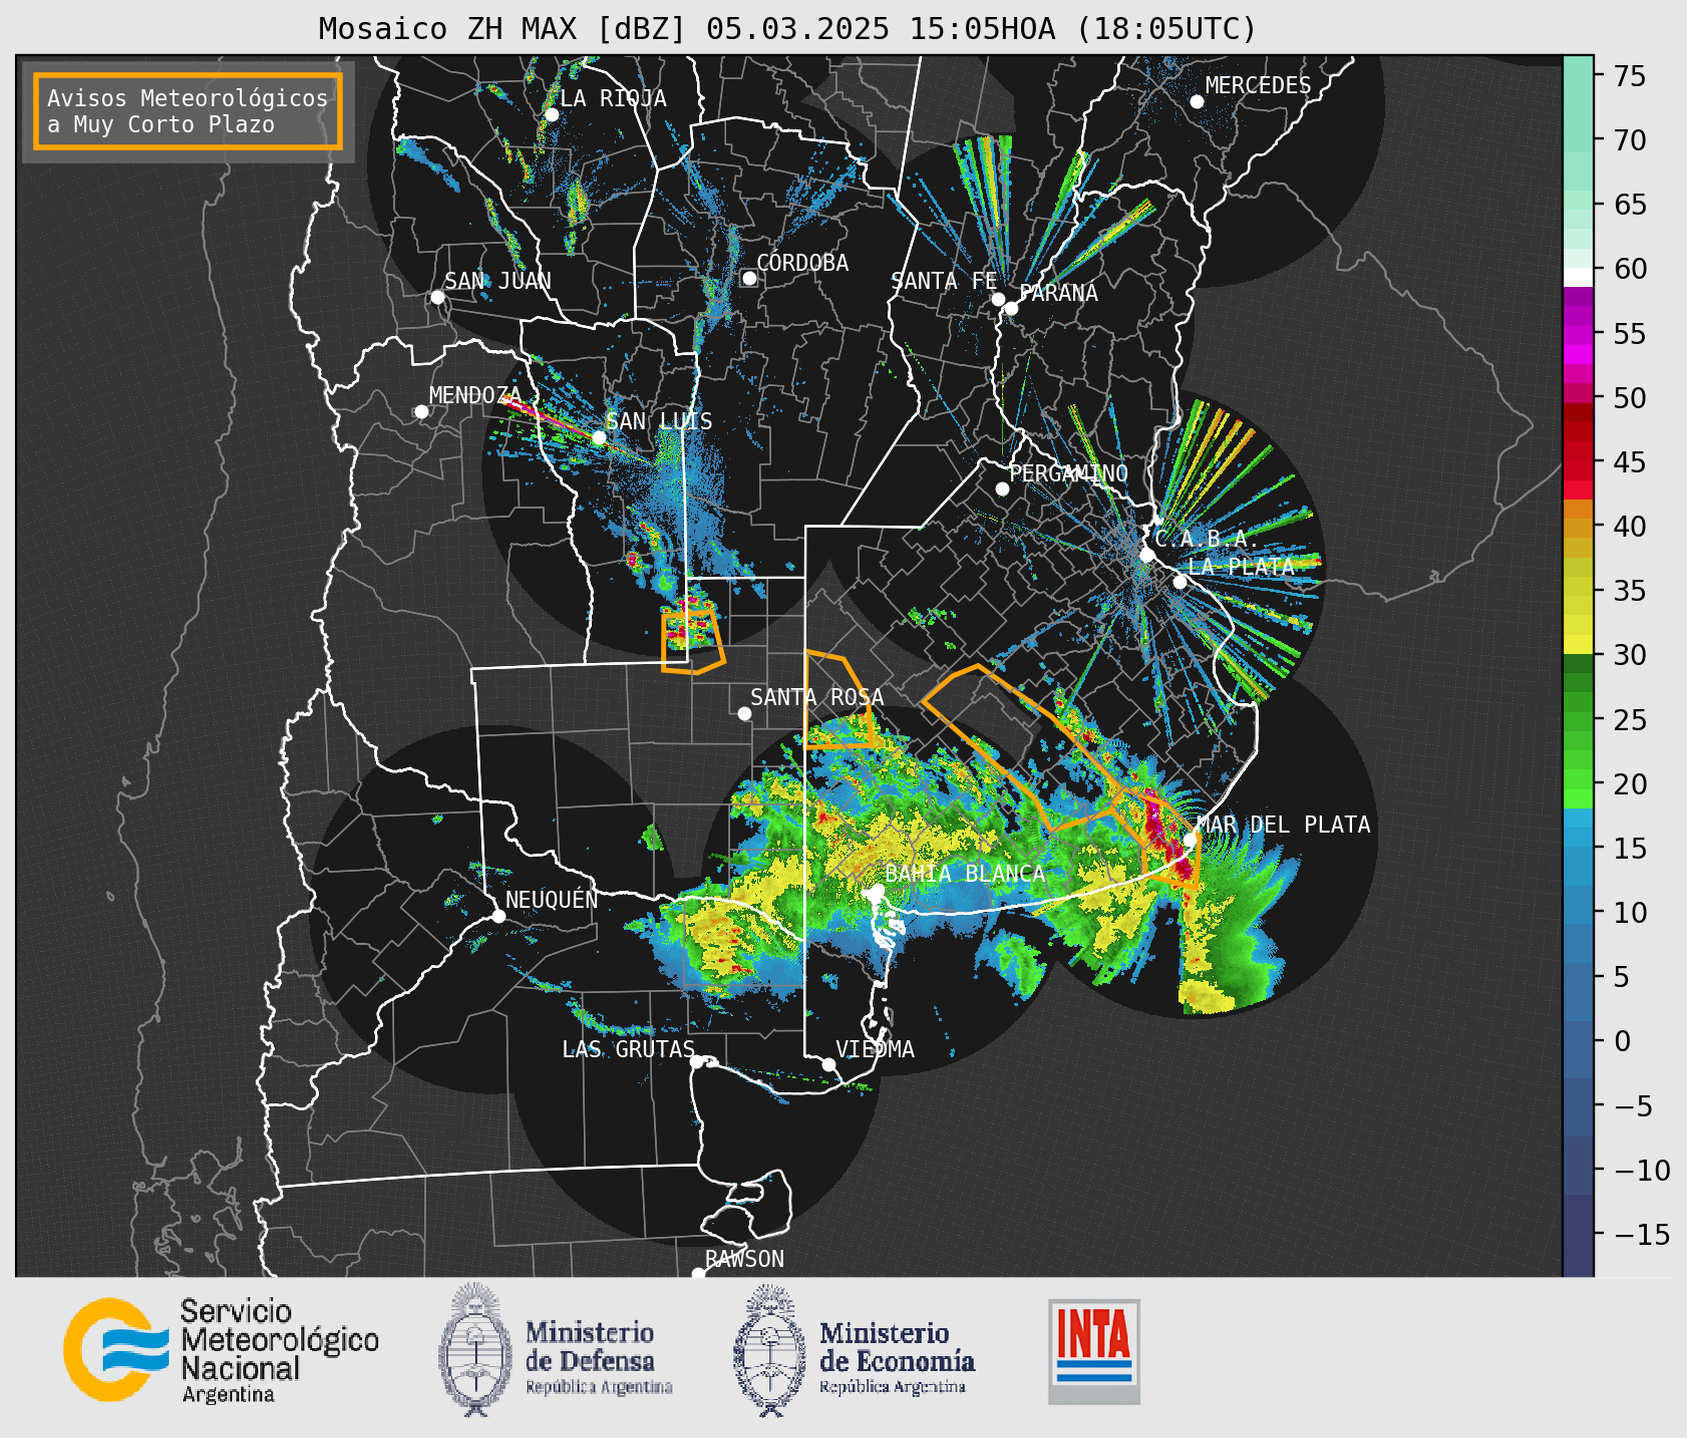This screenshot has width=1687, height=1438.
Task: Click the MAR DEL PLATA city label
Action: 1283,824
